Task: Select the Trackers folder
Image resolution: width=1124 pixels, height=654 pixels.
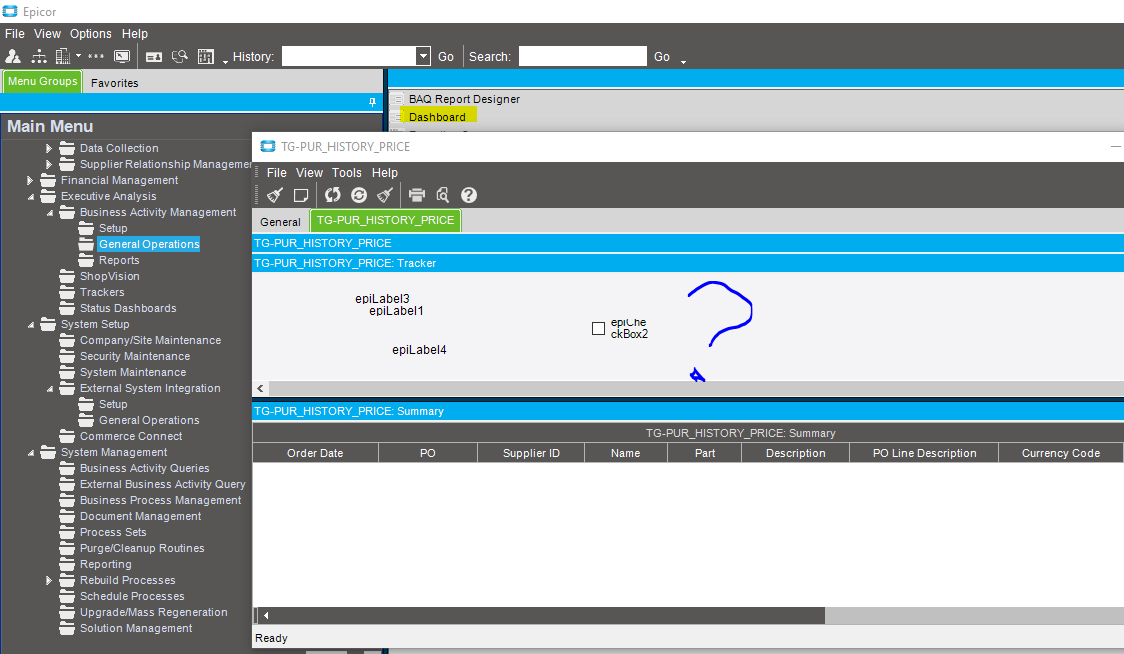Action: click(x=102, y=292)
